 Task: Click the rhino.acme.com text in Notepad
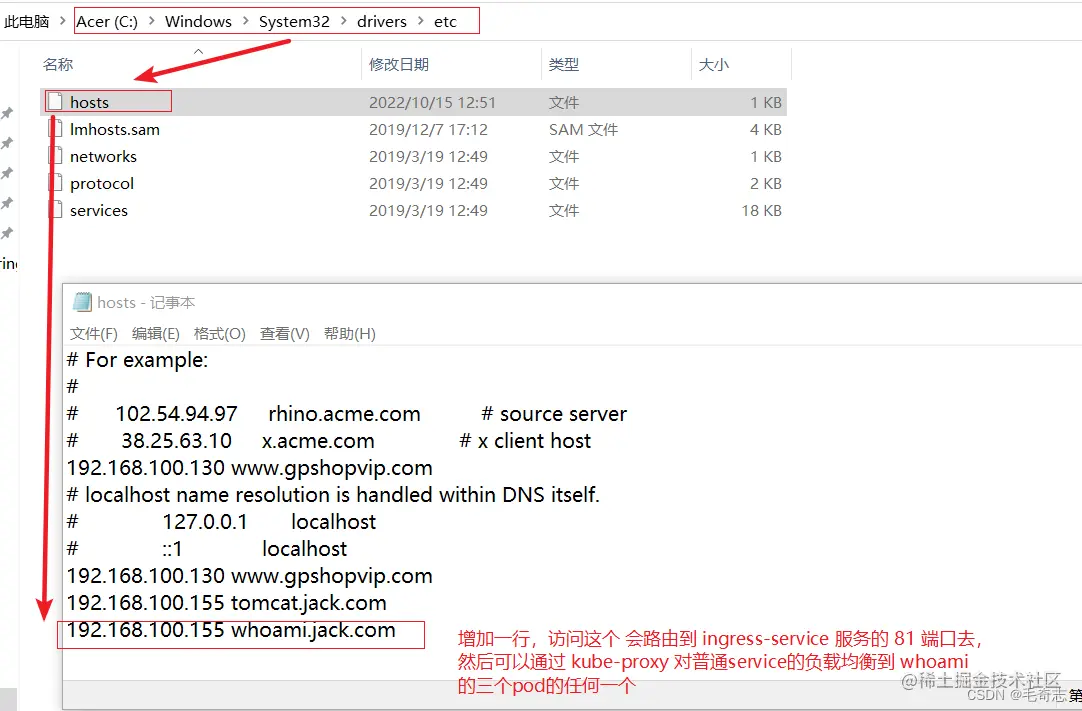[x=344, y=413]
